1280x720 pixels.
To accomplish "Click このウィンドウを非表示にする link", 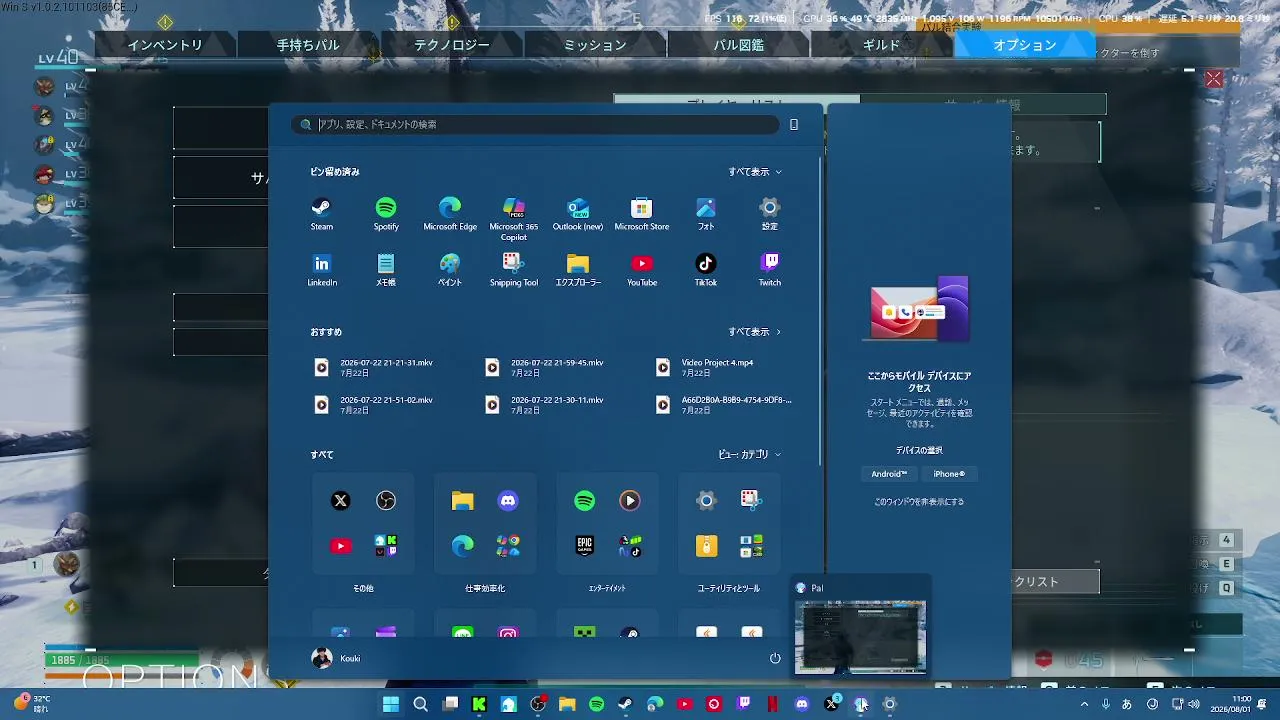I will [919, 502].
